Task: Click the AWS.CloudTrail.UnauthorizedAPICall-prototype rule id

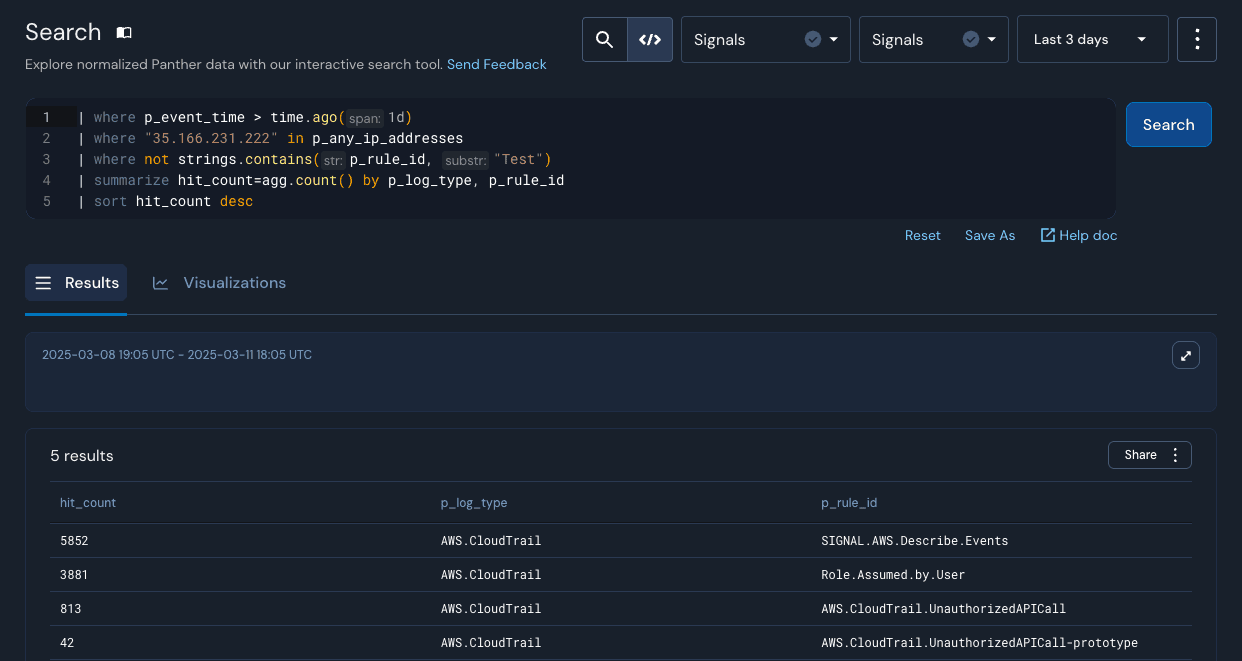Action: coord(979,643)
